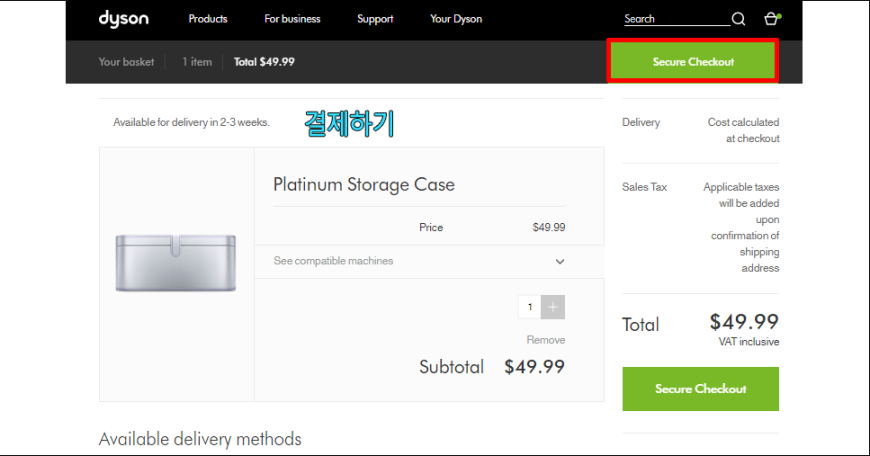
Task: Open the Support menu
Action: pos(375,19)
